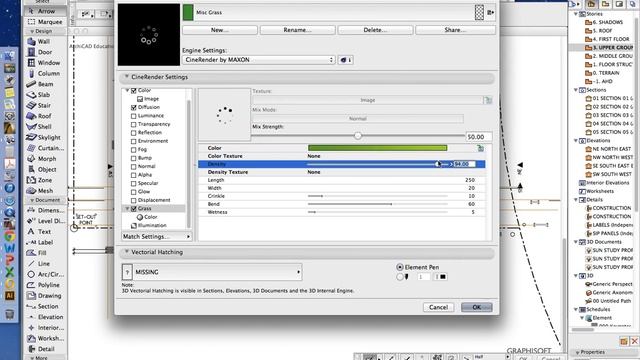Viewport: 640px width, 360px height.
Task: Activate the Shell tool
Action: (x=44, y=127)
